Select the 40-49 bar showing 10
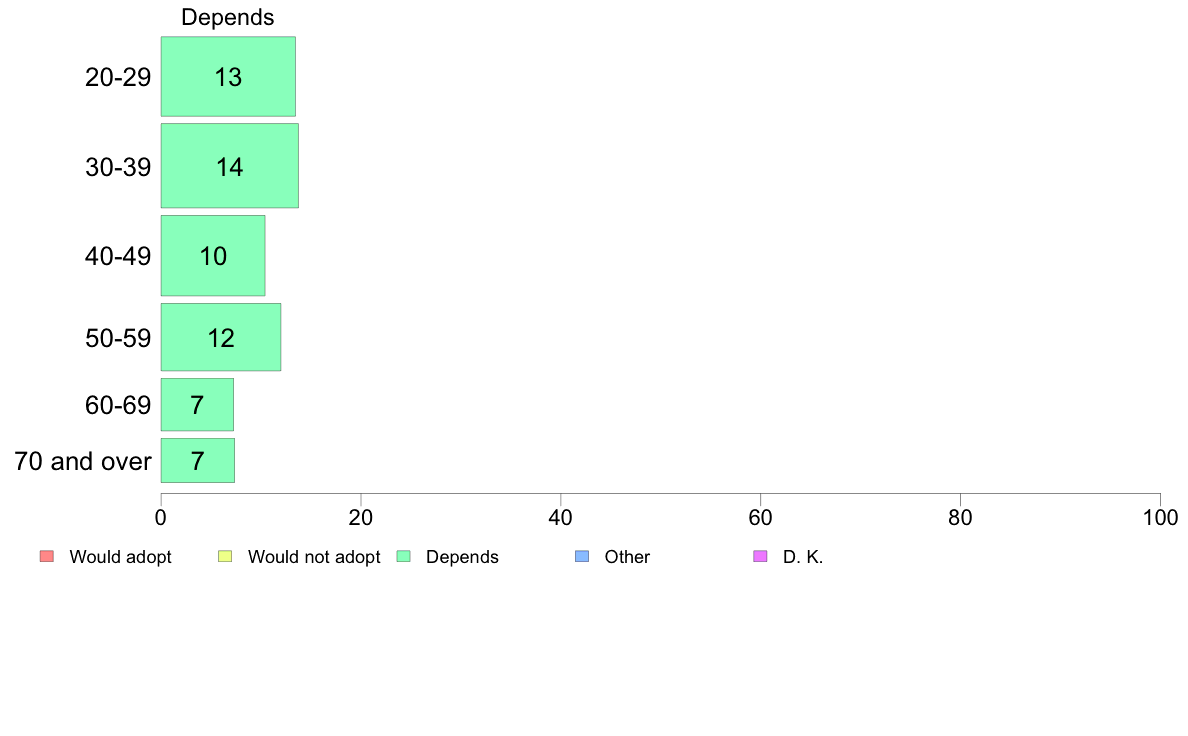 coord(213,255)
